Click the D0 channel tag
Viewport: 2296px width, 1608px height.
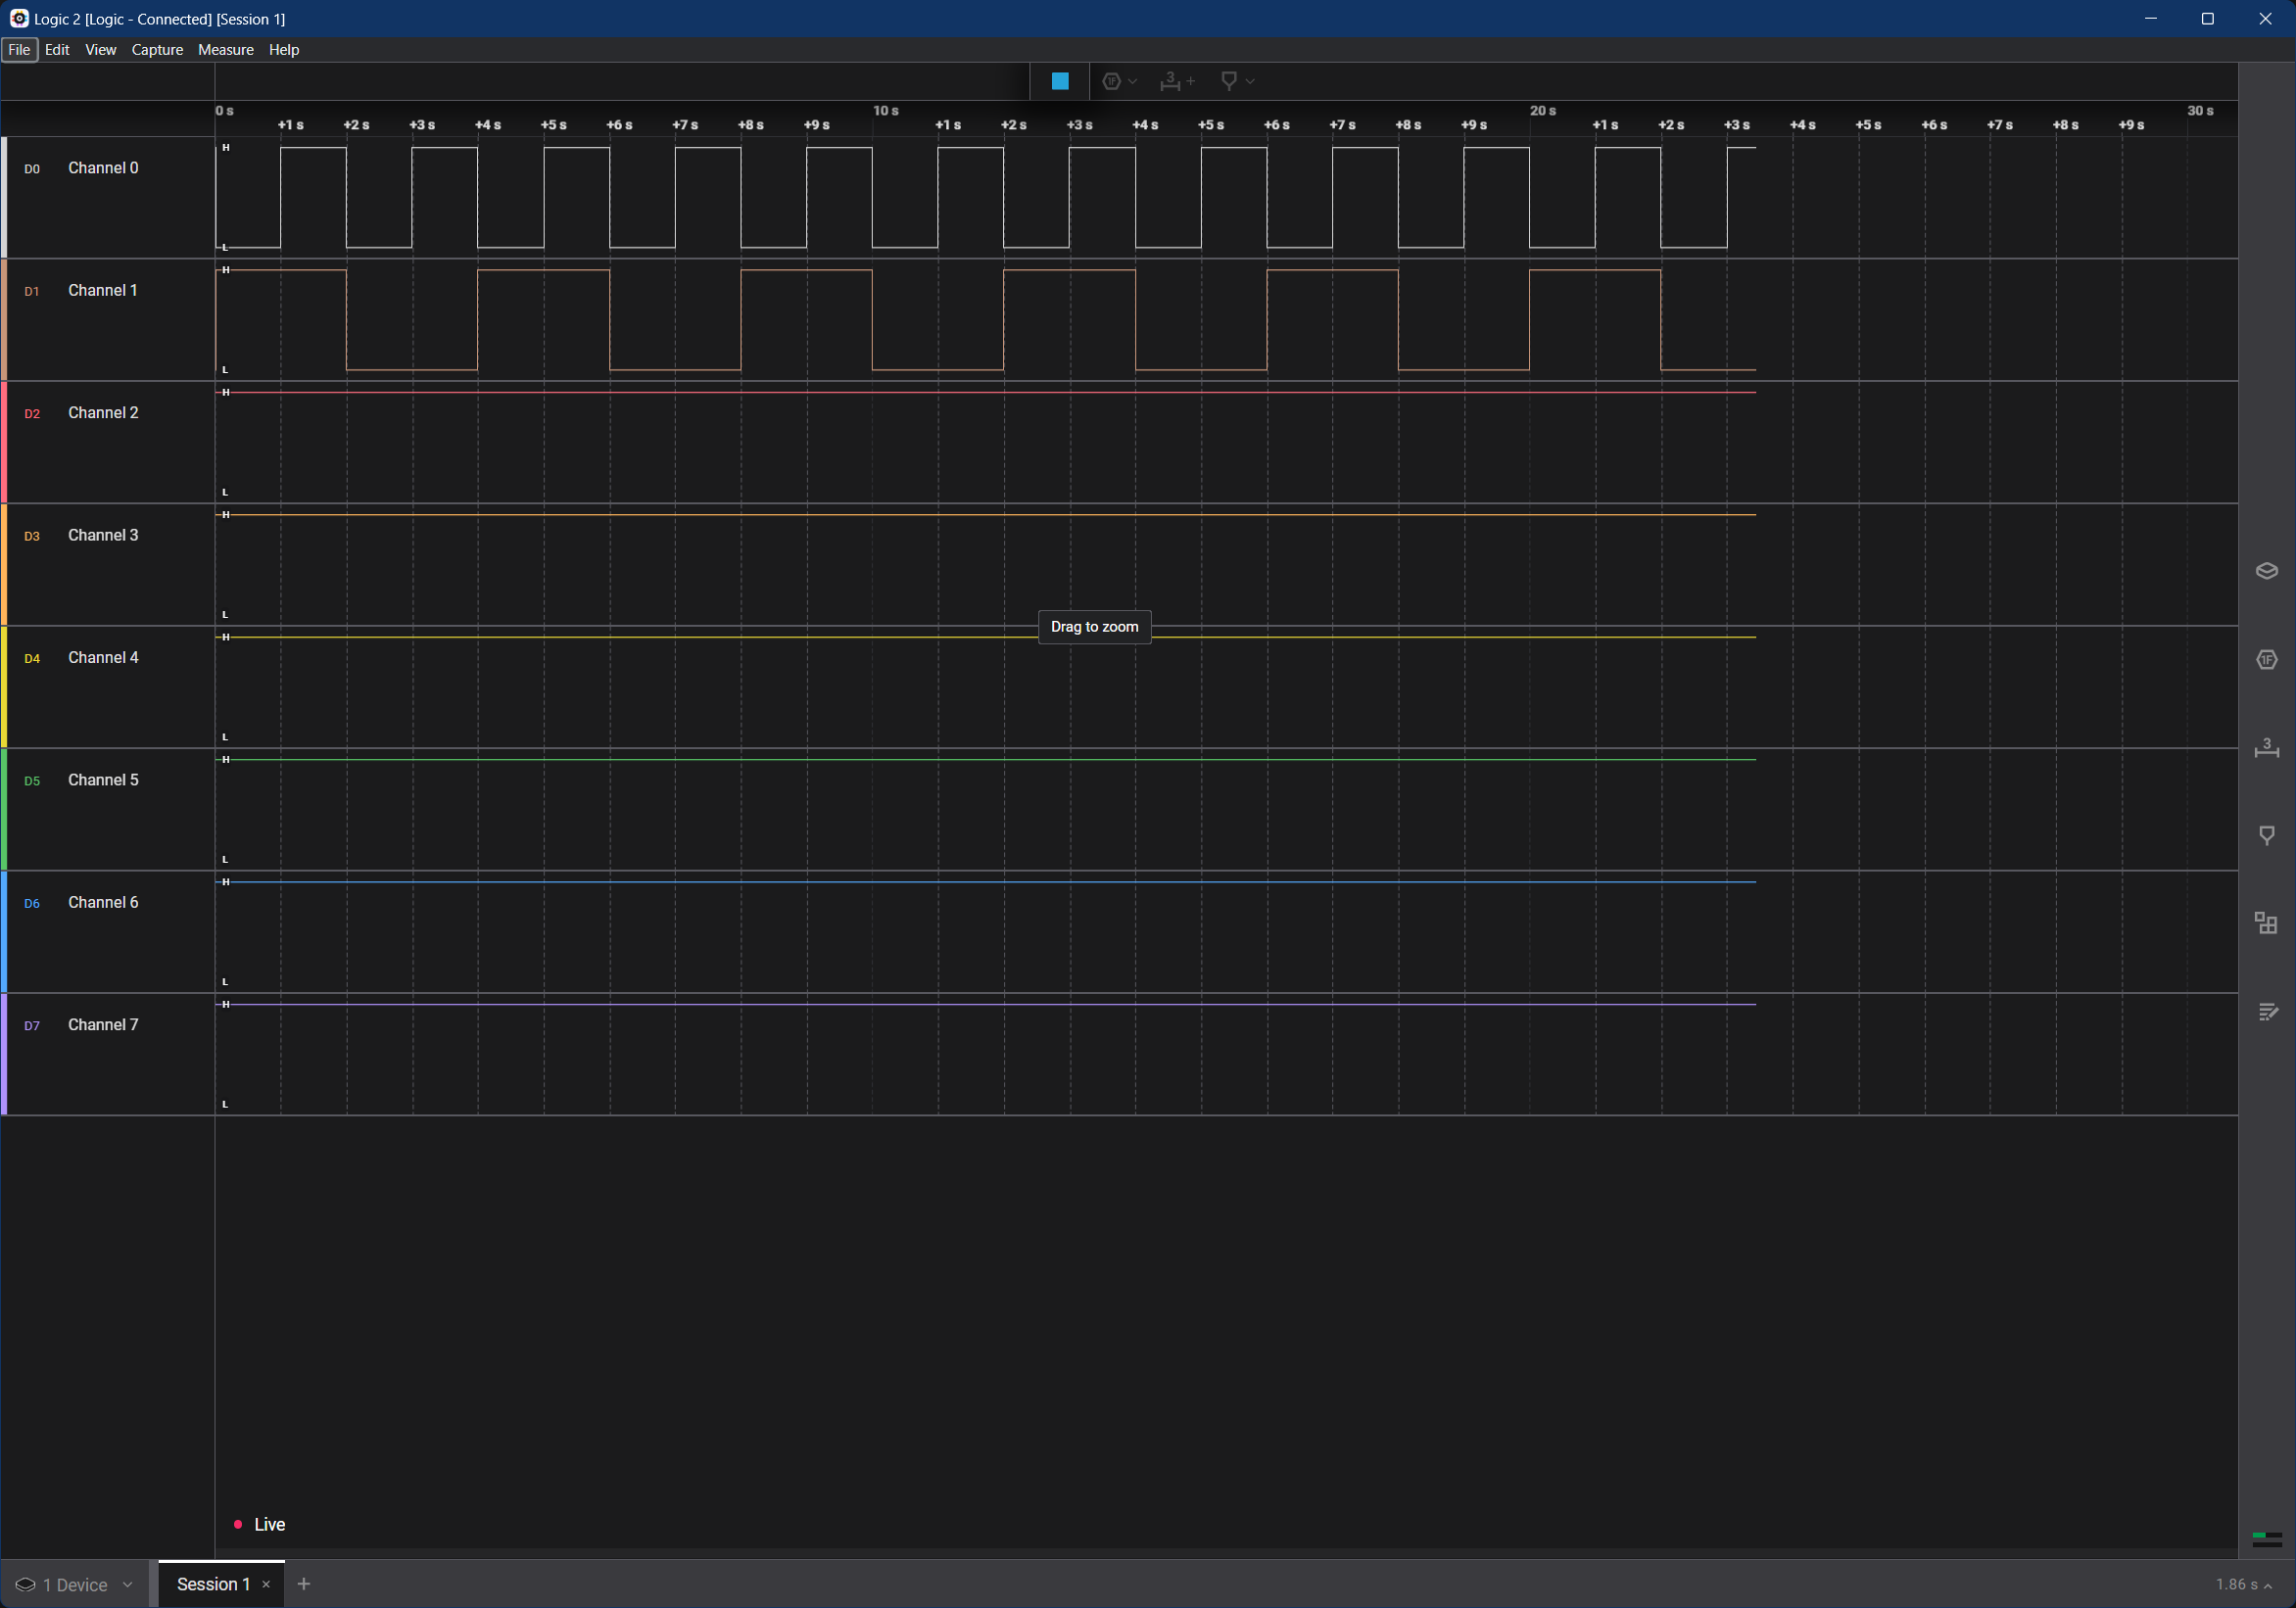point(32,169)
